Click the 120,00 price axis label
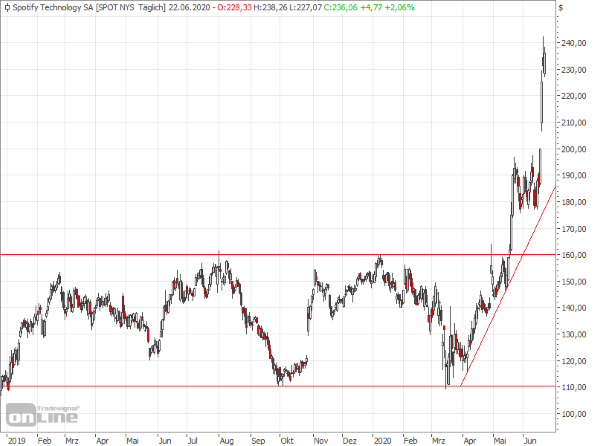The image size is (595, 446). (x=573, y=361)
